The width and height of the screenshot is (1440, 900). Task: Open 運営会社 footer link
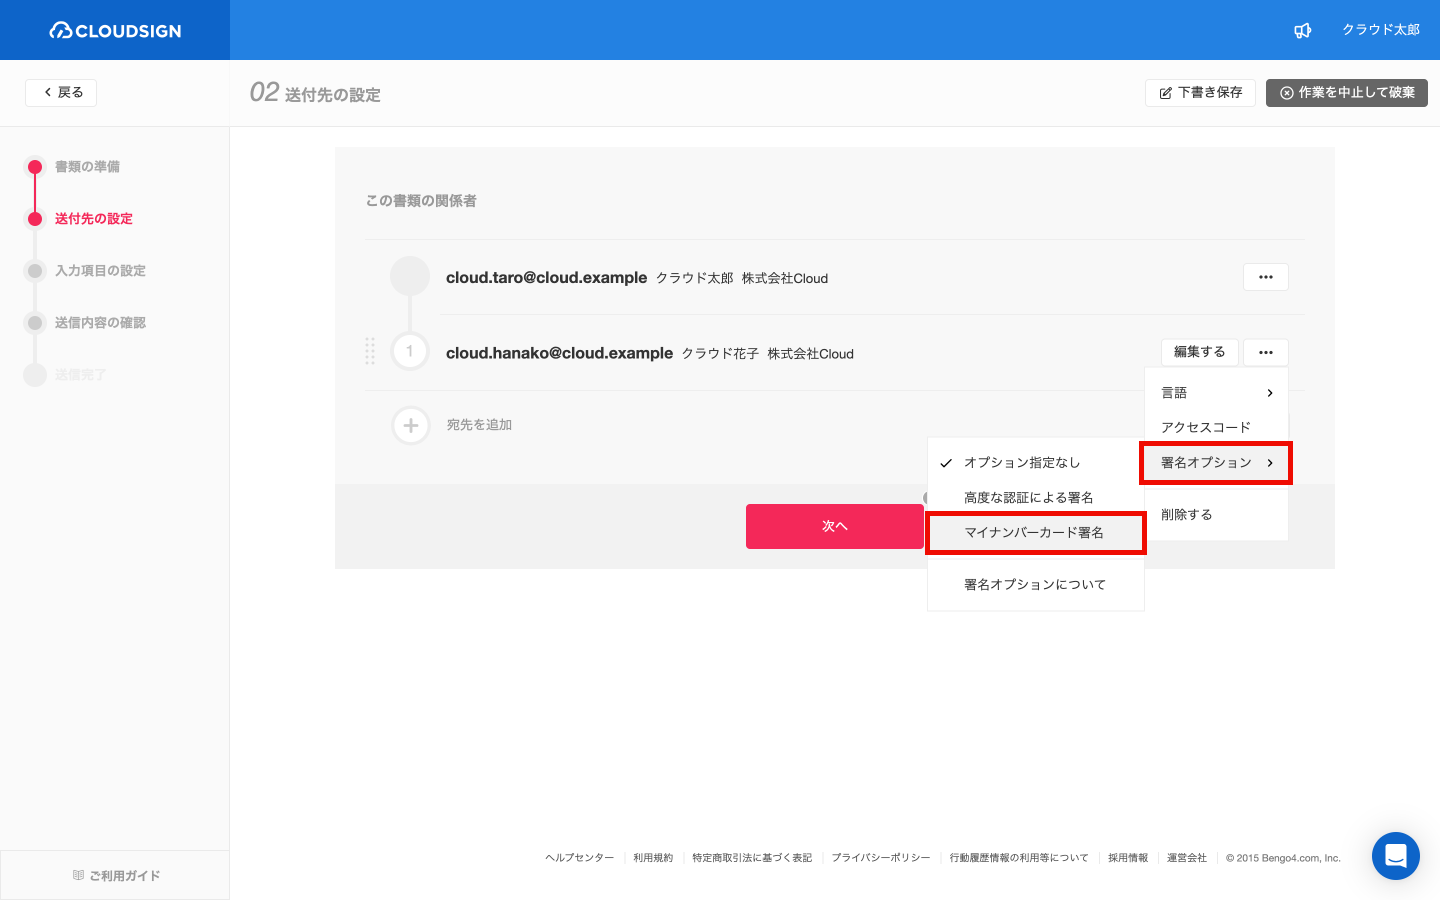point(1187,858)
